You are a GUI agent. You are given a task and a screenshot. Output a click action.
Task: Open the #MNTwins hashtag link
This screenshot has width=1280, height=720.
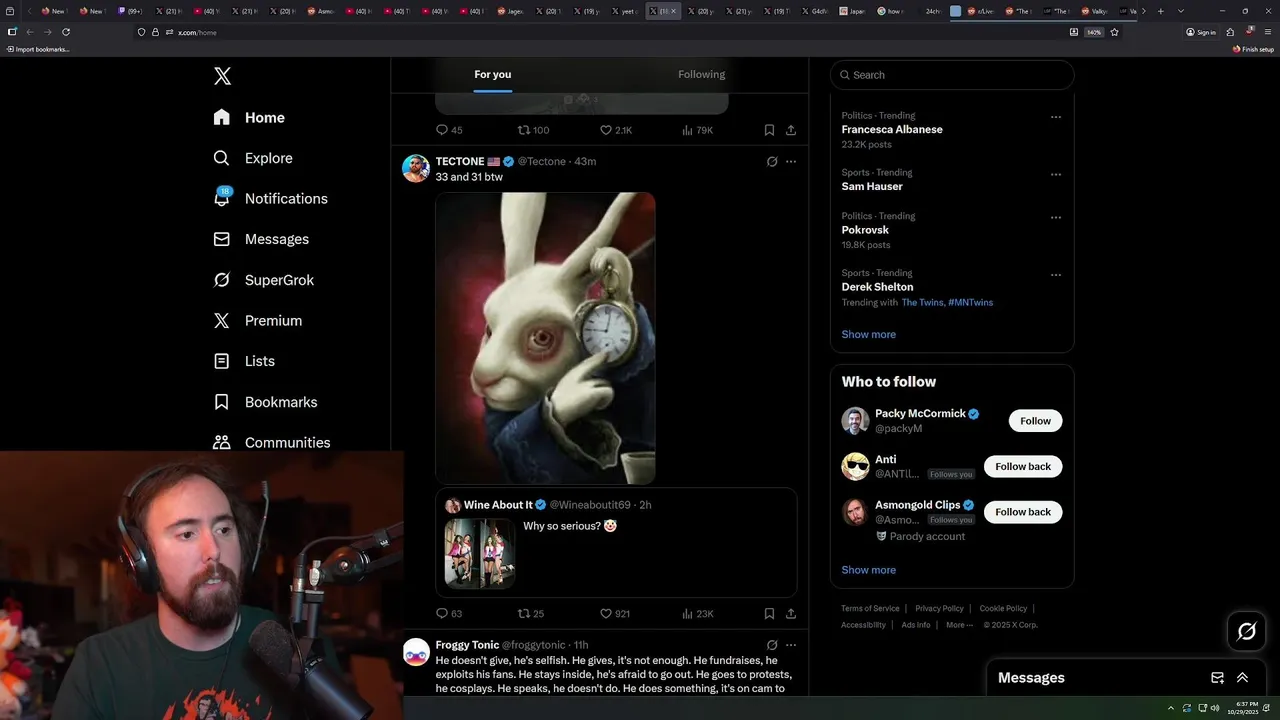pyautogui.click(x=970, y=302)
